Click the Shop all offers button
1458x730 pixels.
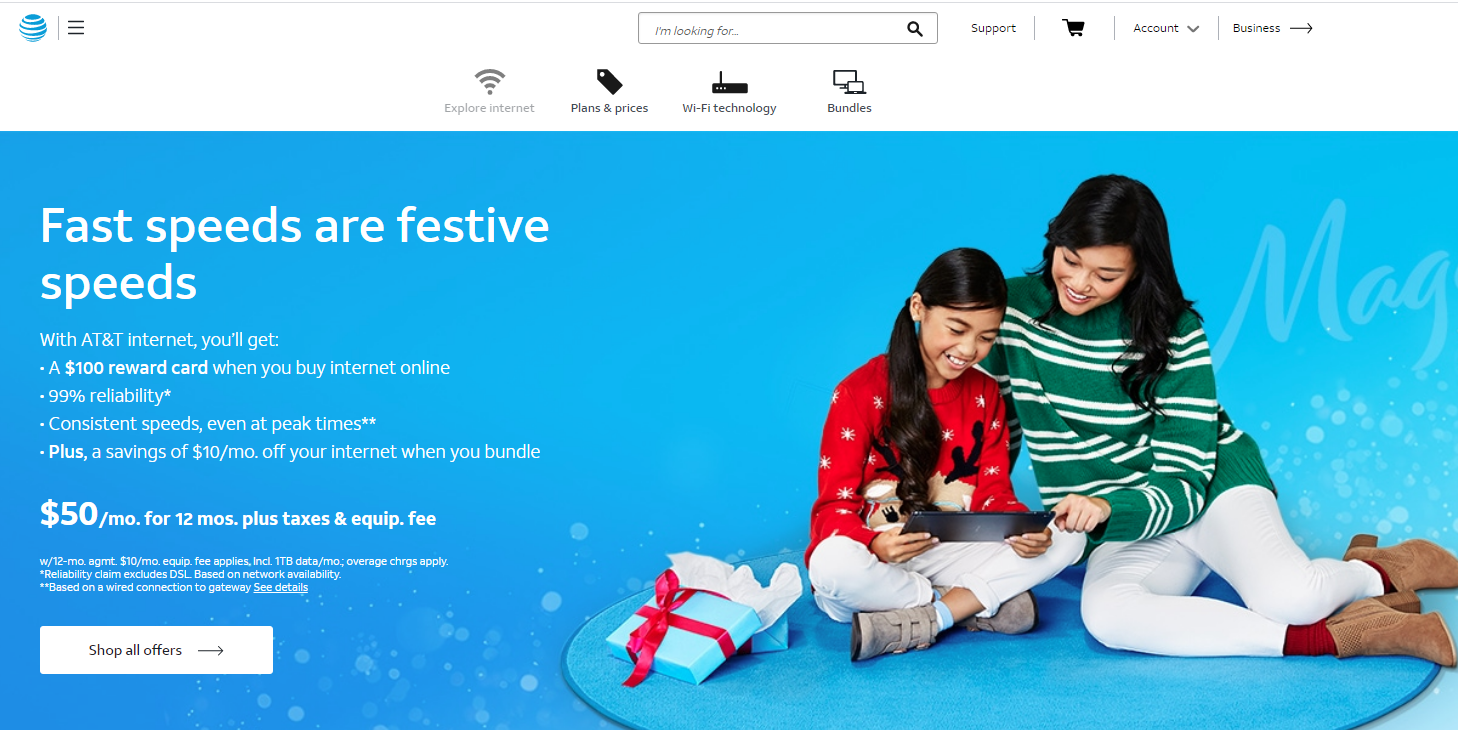tap(156, 650)
